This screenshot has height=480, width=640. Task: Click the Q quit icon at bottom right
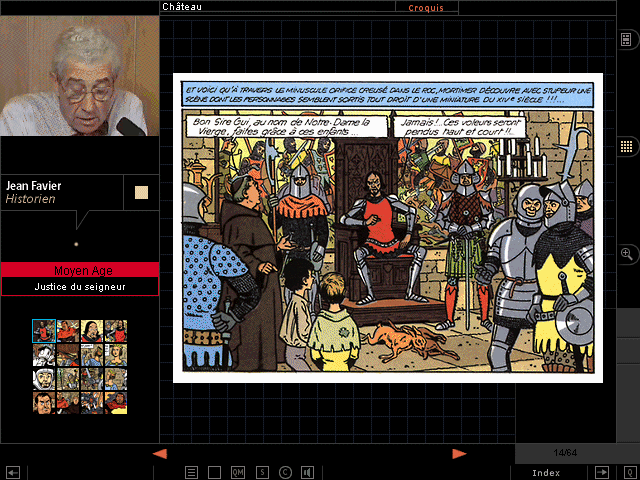point(631,473)
